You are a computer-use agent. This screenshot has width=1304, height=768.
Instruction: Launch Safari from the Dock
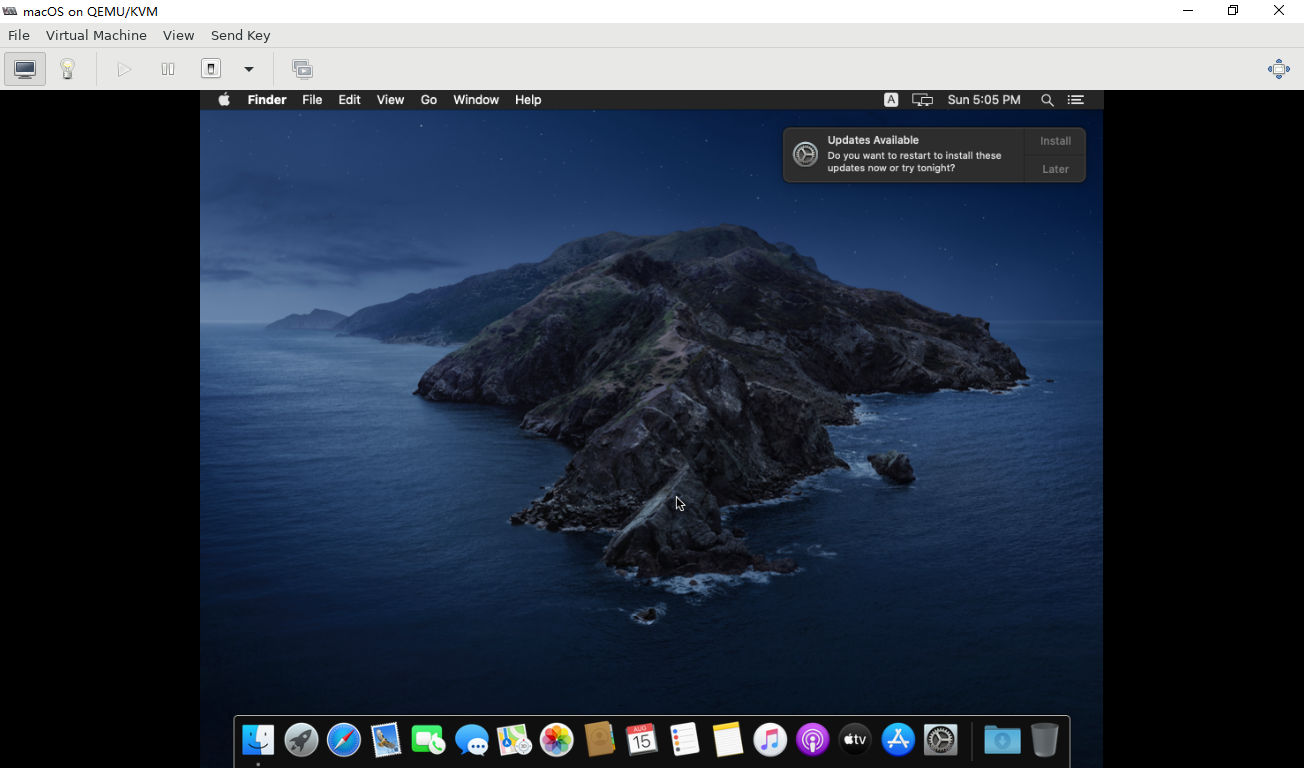click(x=344, y=740)
